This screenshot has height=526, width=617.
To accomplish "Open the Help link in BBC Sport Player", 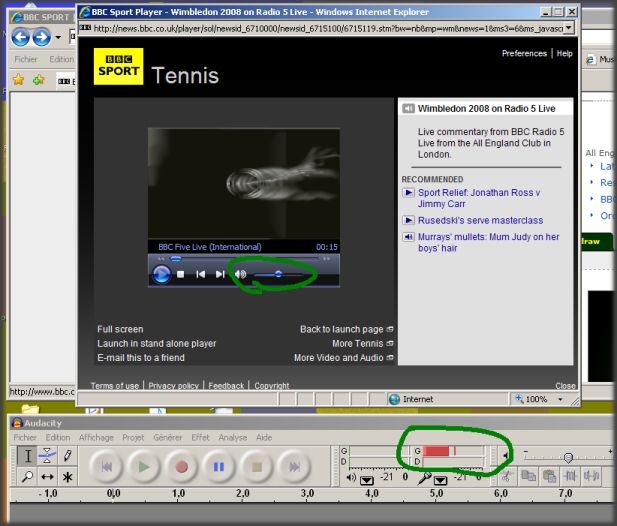I will click(x=564, y=54).
